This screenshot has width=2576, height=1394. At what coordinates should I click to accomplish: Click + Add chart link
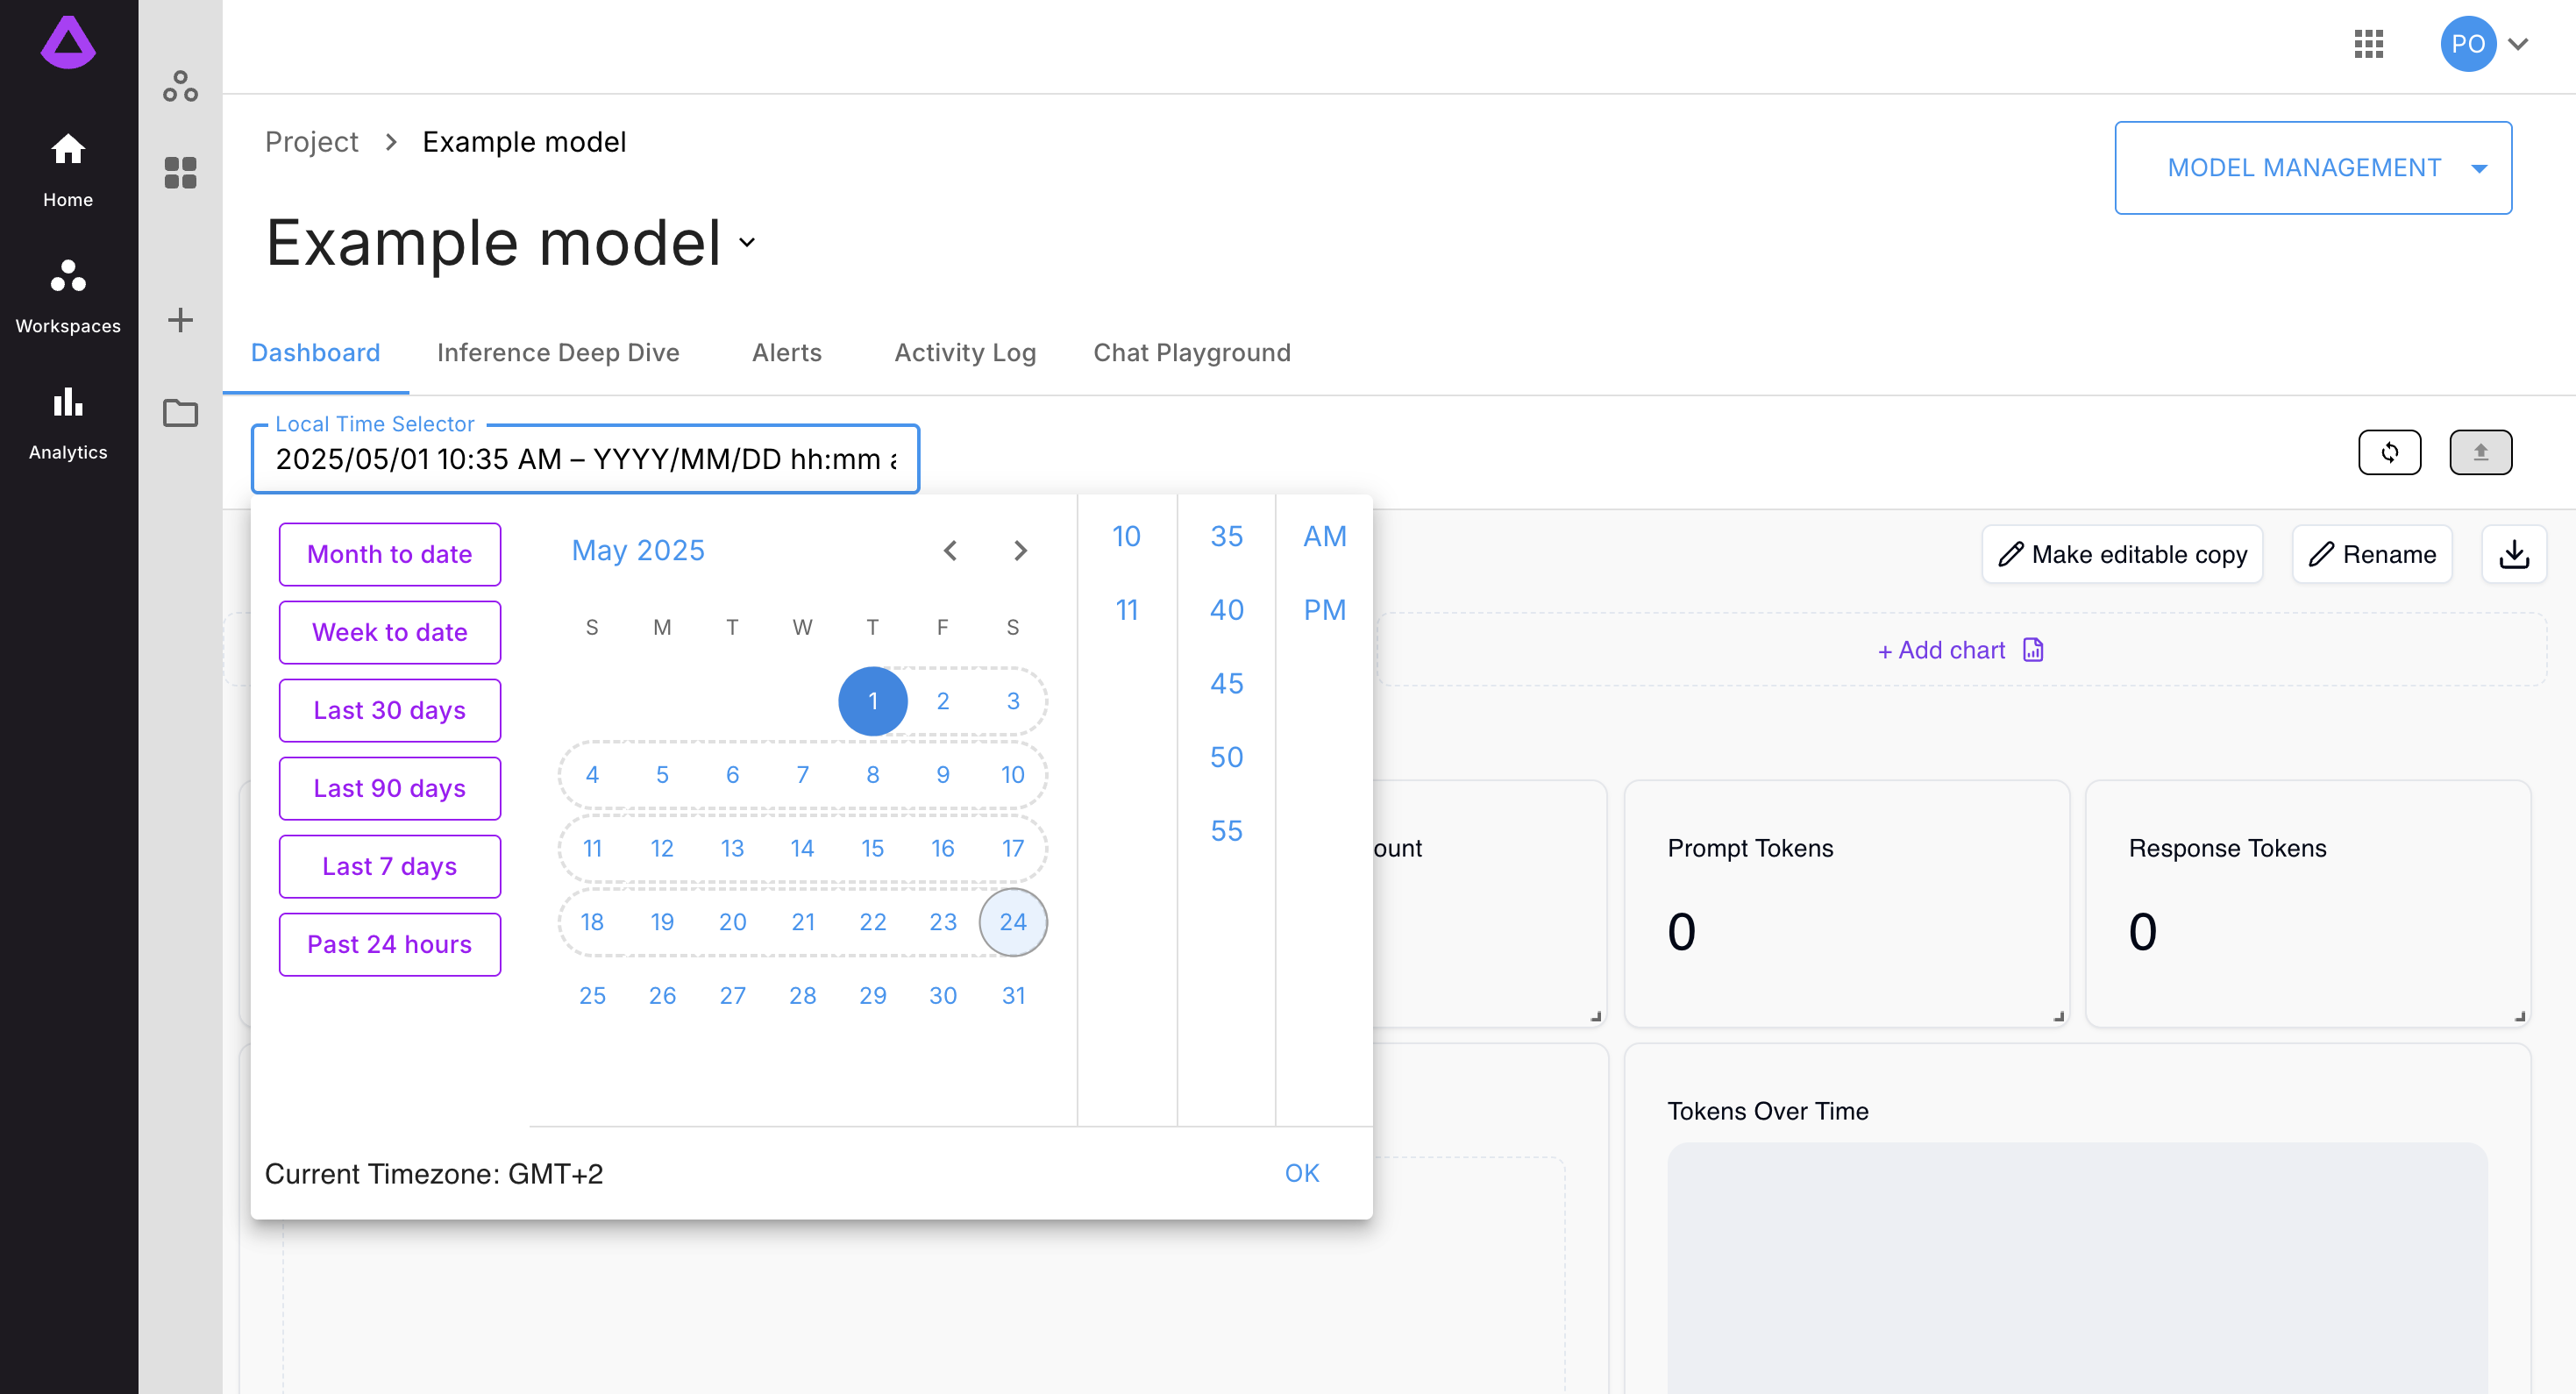pos(1941,650)
